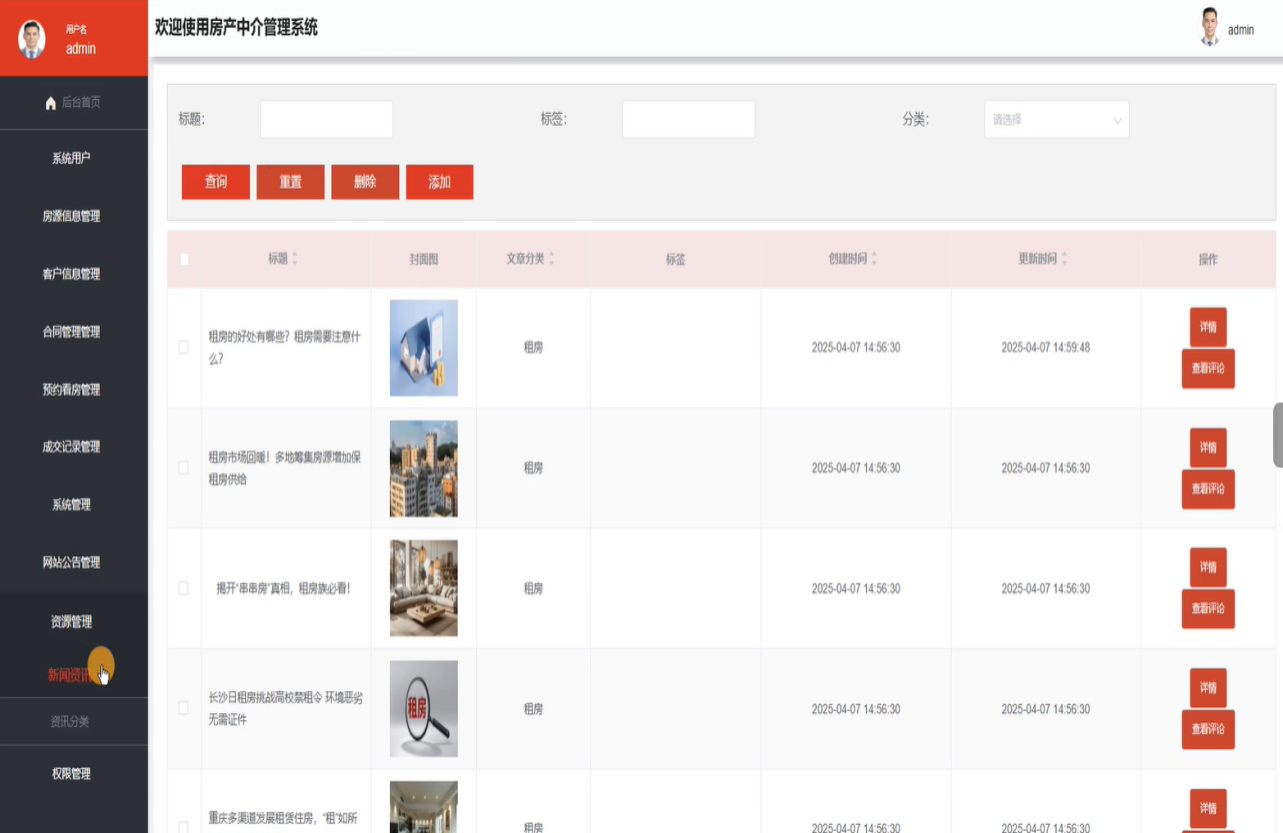This screenshot has width=1283, height=833.
Task: Click the title 长沙日租房挑战高校禁租令
Action: click(x=285, y=708)
